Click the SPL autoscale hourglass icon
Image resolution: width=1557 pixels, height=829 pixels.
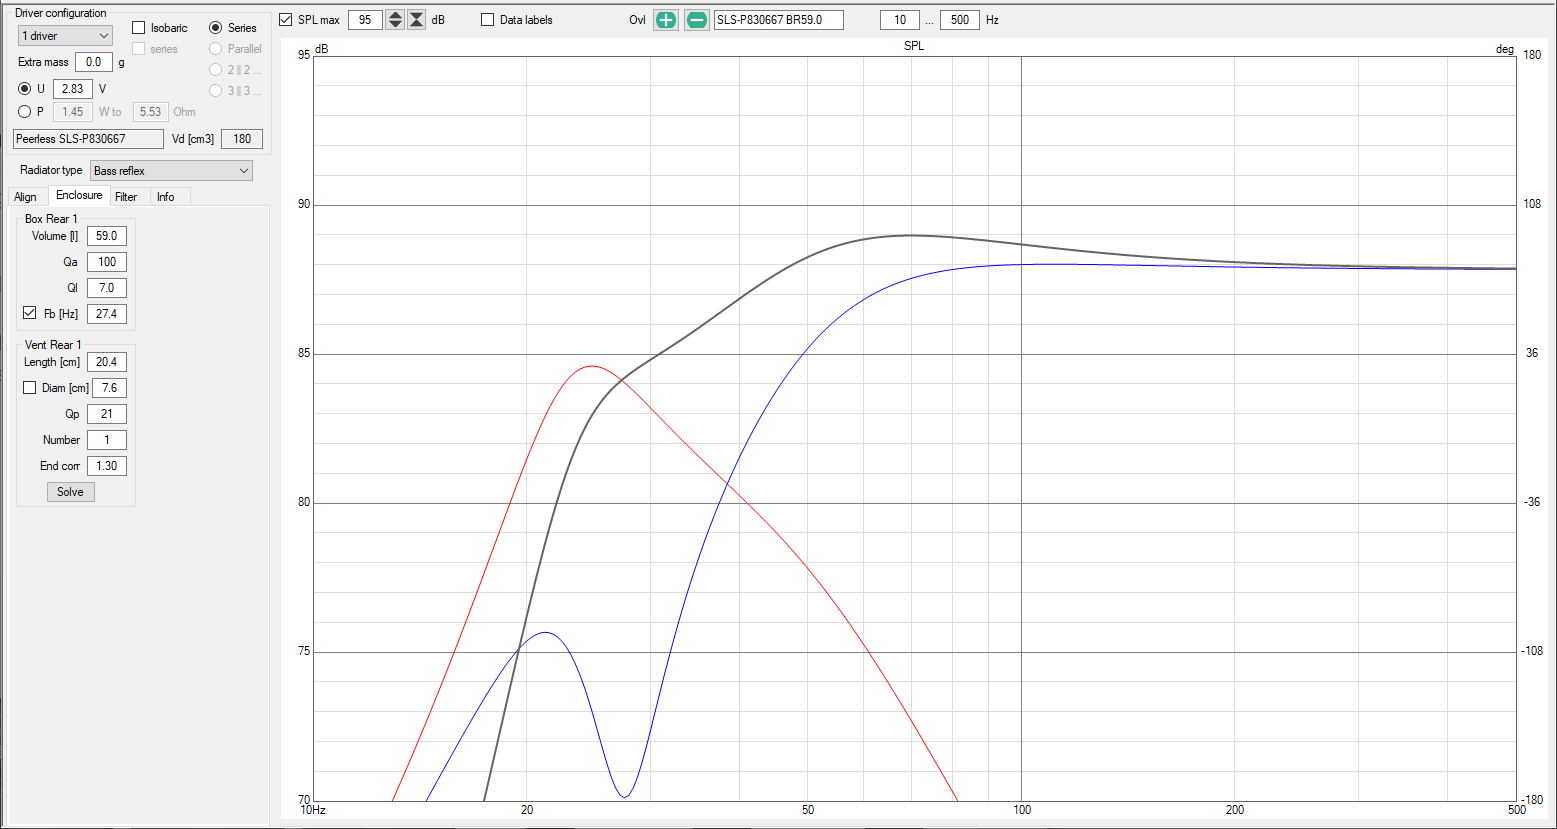(x=417, y=20)
